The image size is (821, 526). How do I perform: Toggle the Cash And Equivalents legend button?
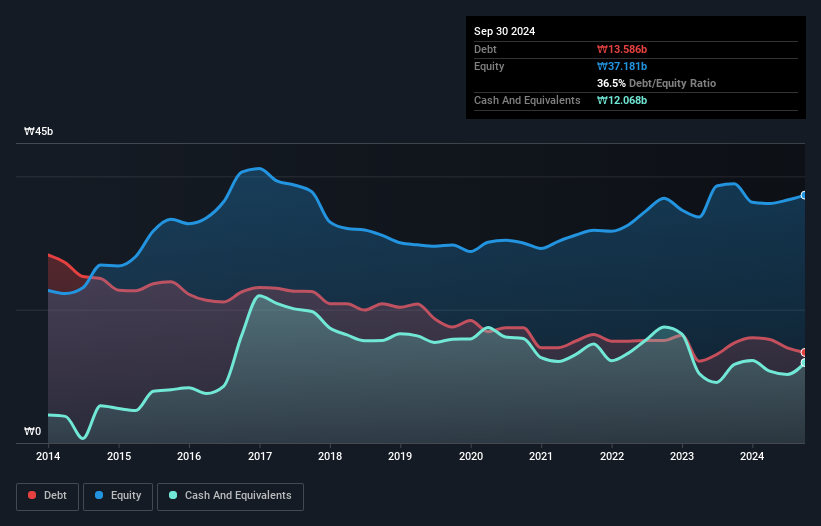click(230, 496)
